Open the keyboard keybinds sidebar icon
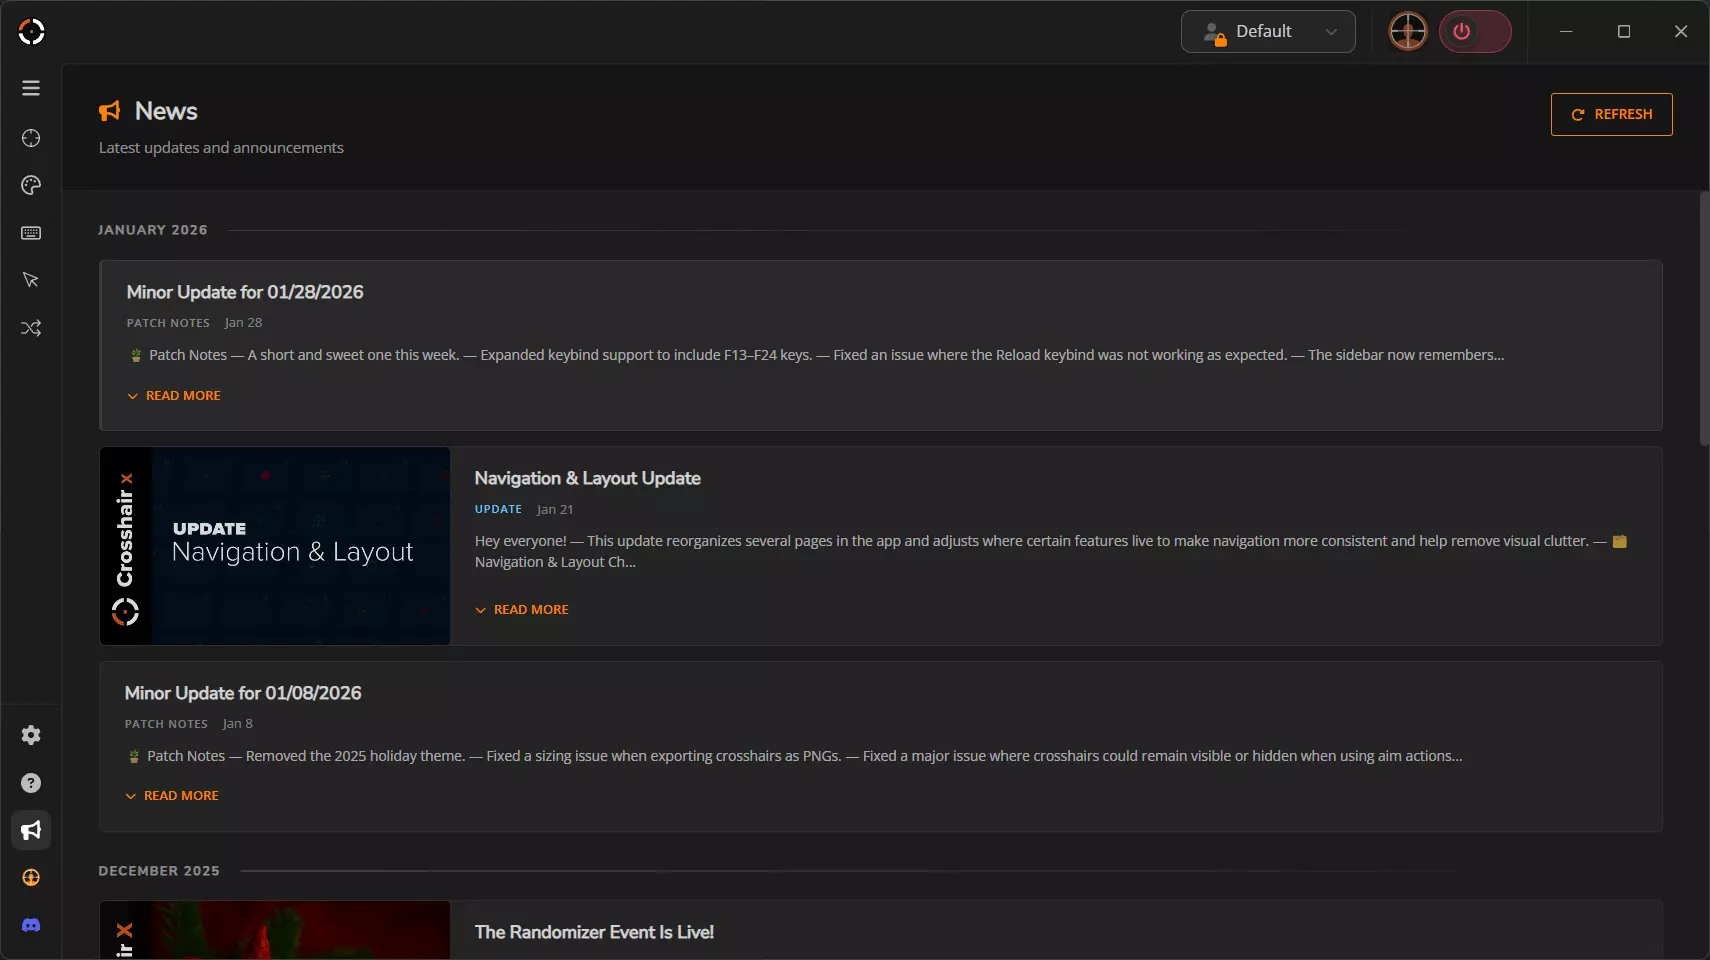 point(31,233)
